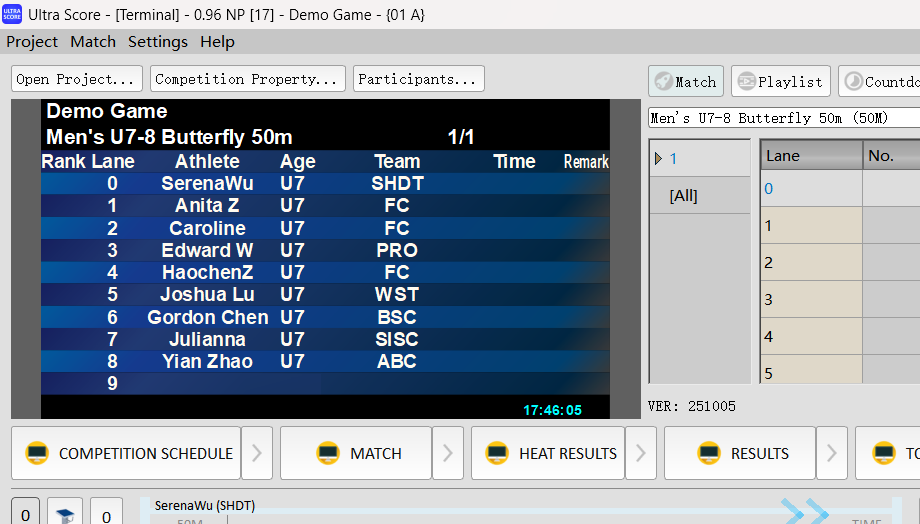Open the Settings menu
The image size is (920, 524).
click(157, 41)
